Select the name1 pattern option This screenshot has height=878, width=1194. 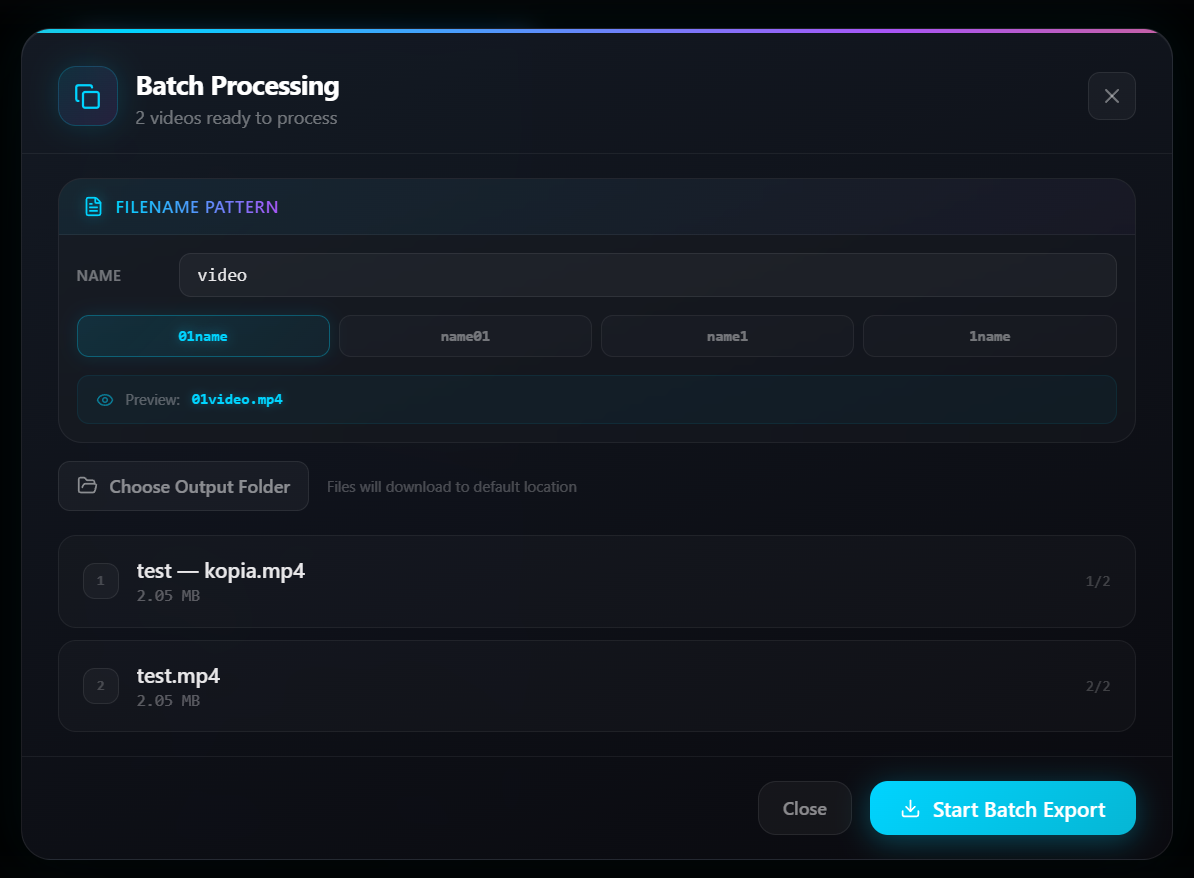coord(727,336)
